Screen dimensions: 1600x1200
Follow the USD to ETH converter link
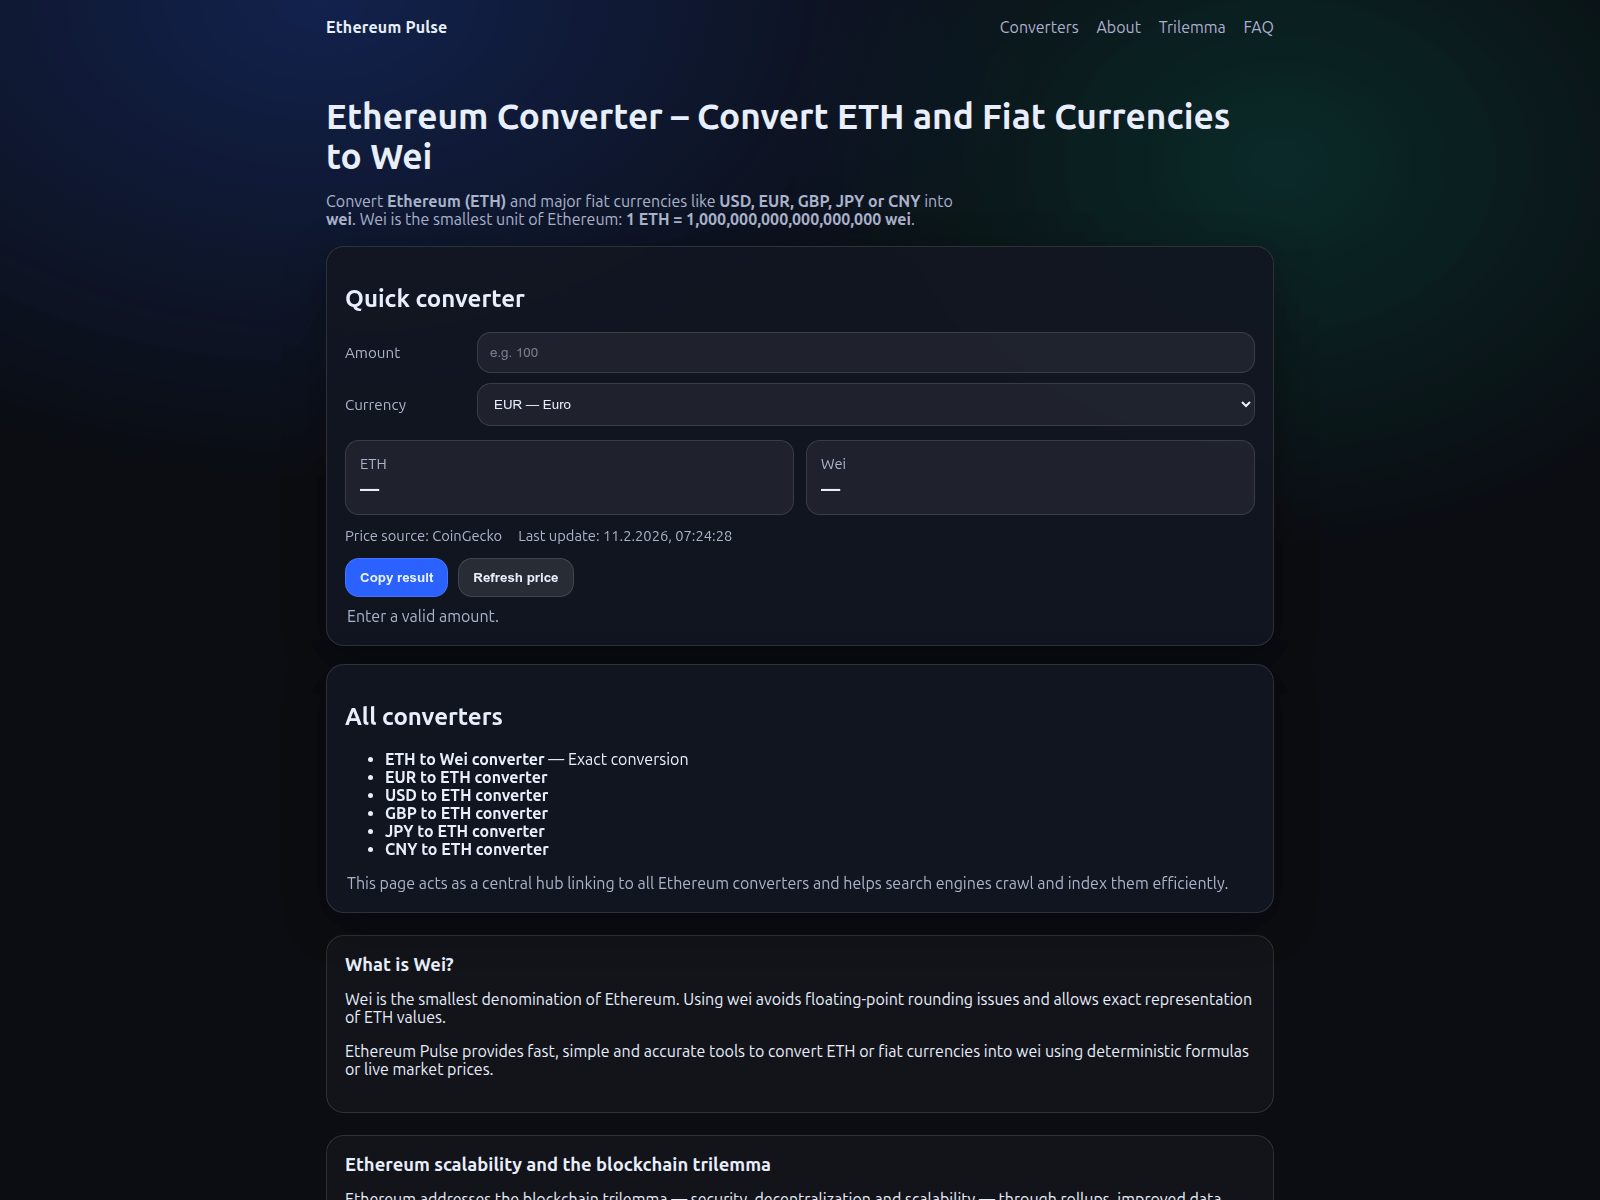(466, 796)
